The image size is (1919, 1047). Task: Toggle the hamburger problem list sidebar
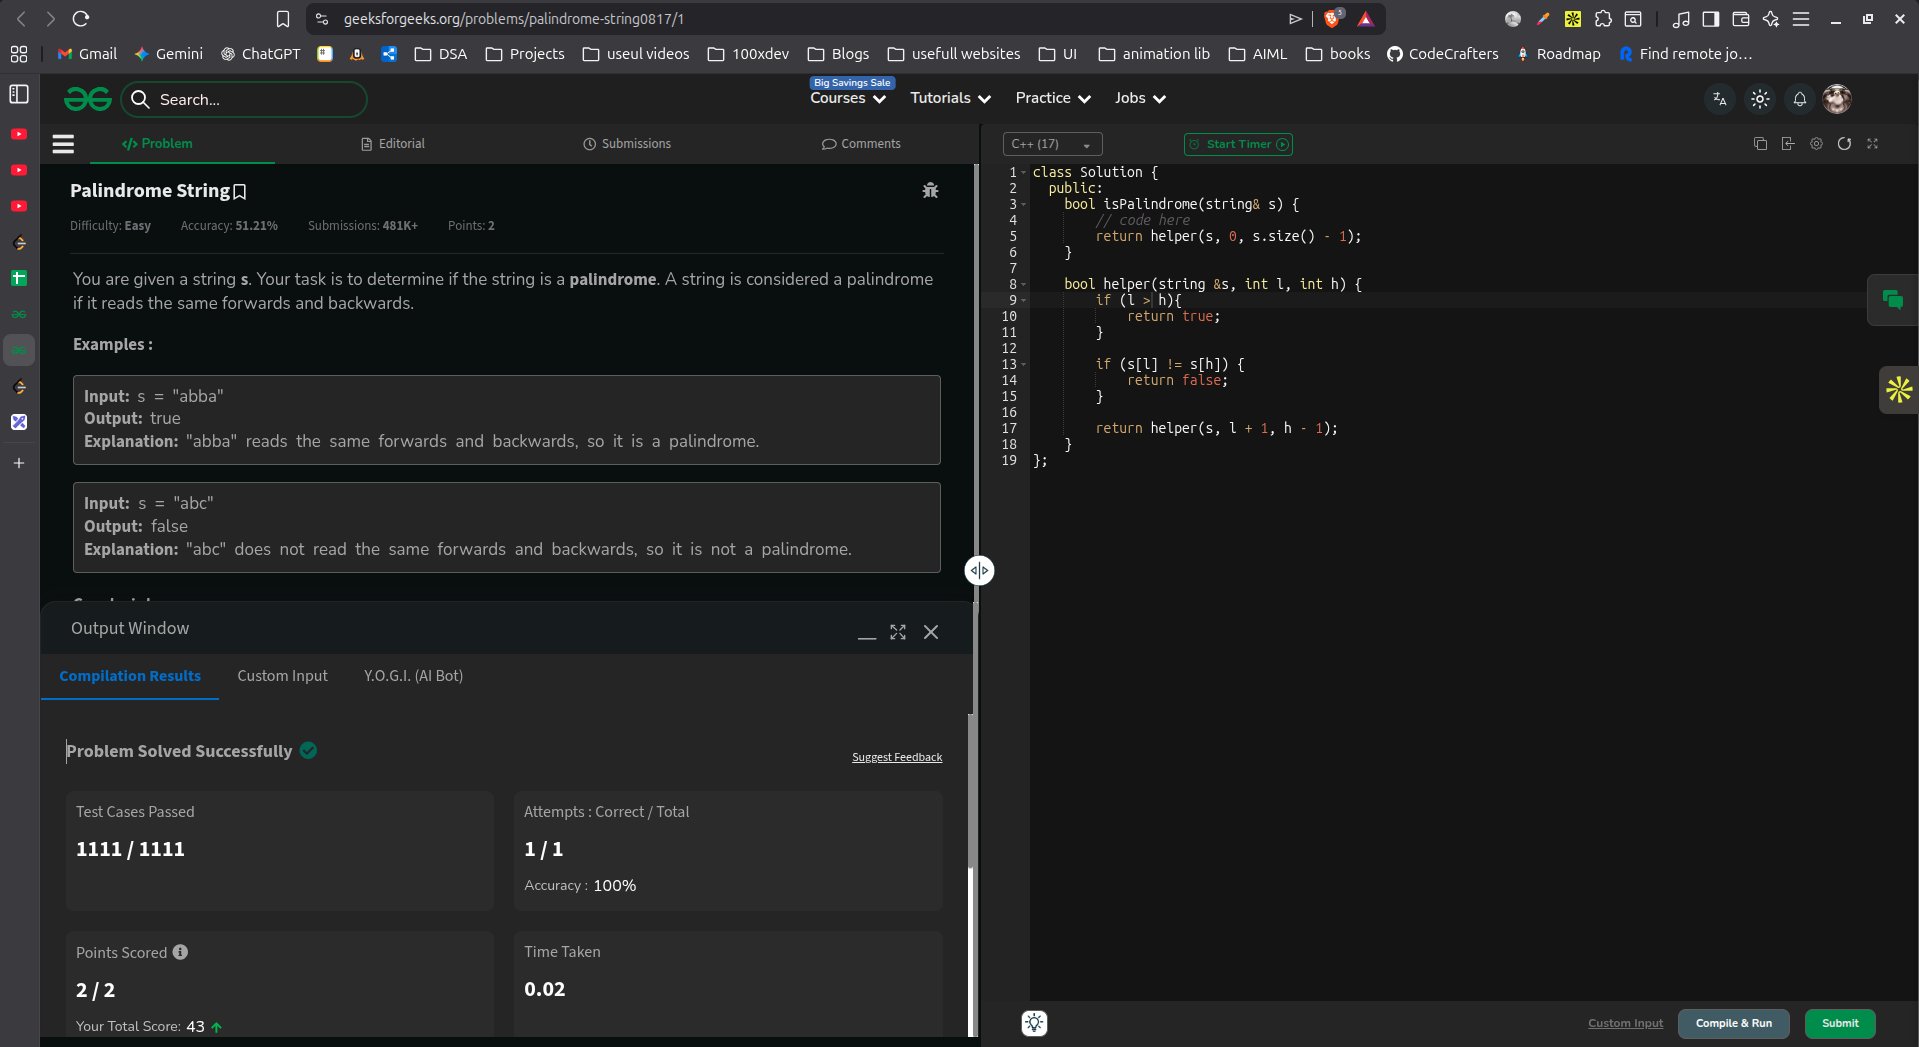63,144
